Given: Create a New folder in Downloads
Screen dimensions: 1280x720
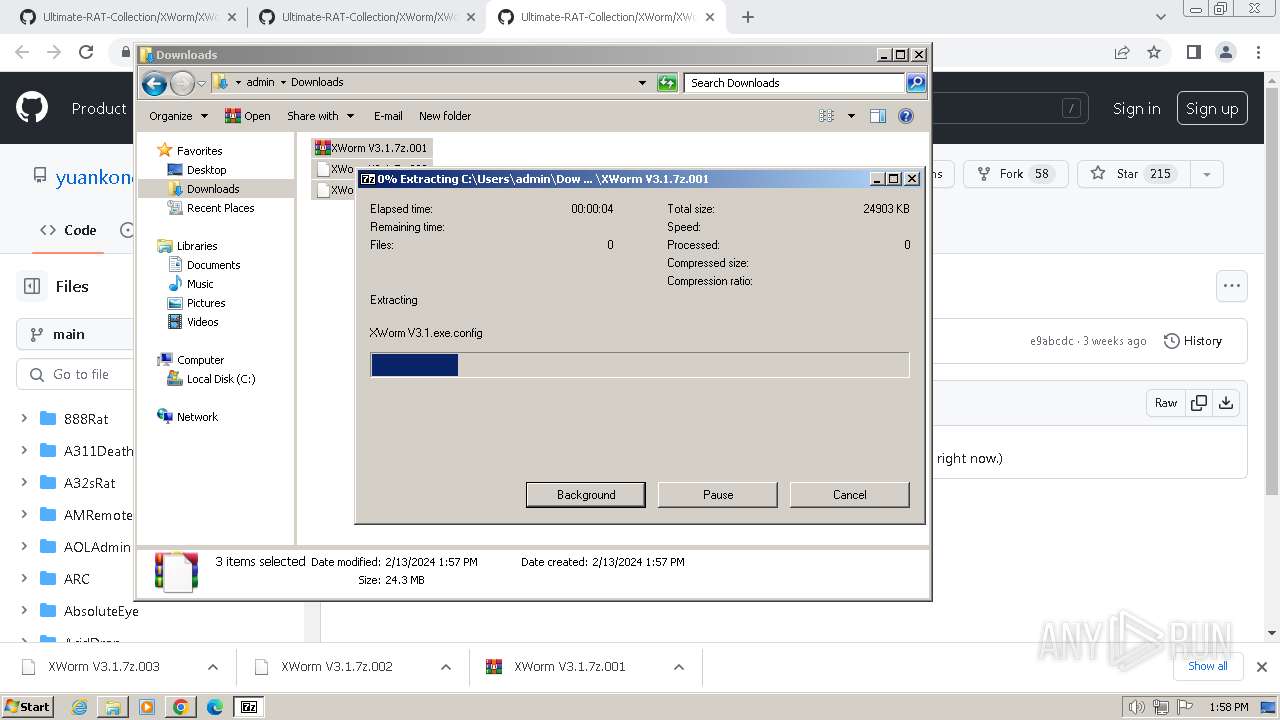Looking at the screenshot, I should 445,116.
